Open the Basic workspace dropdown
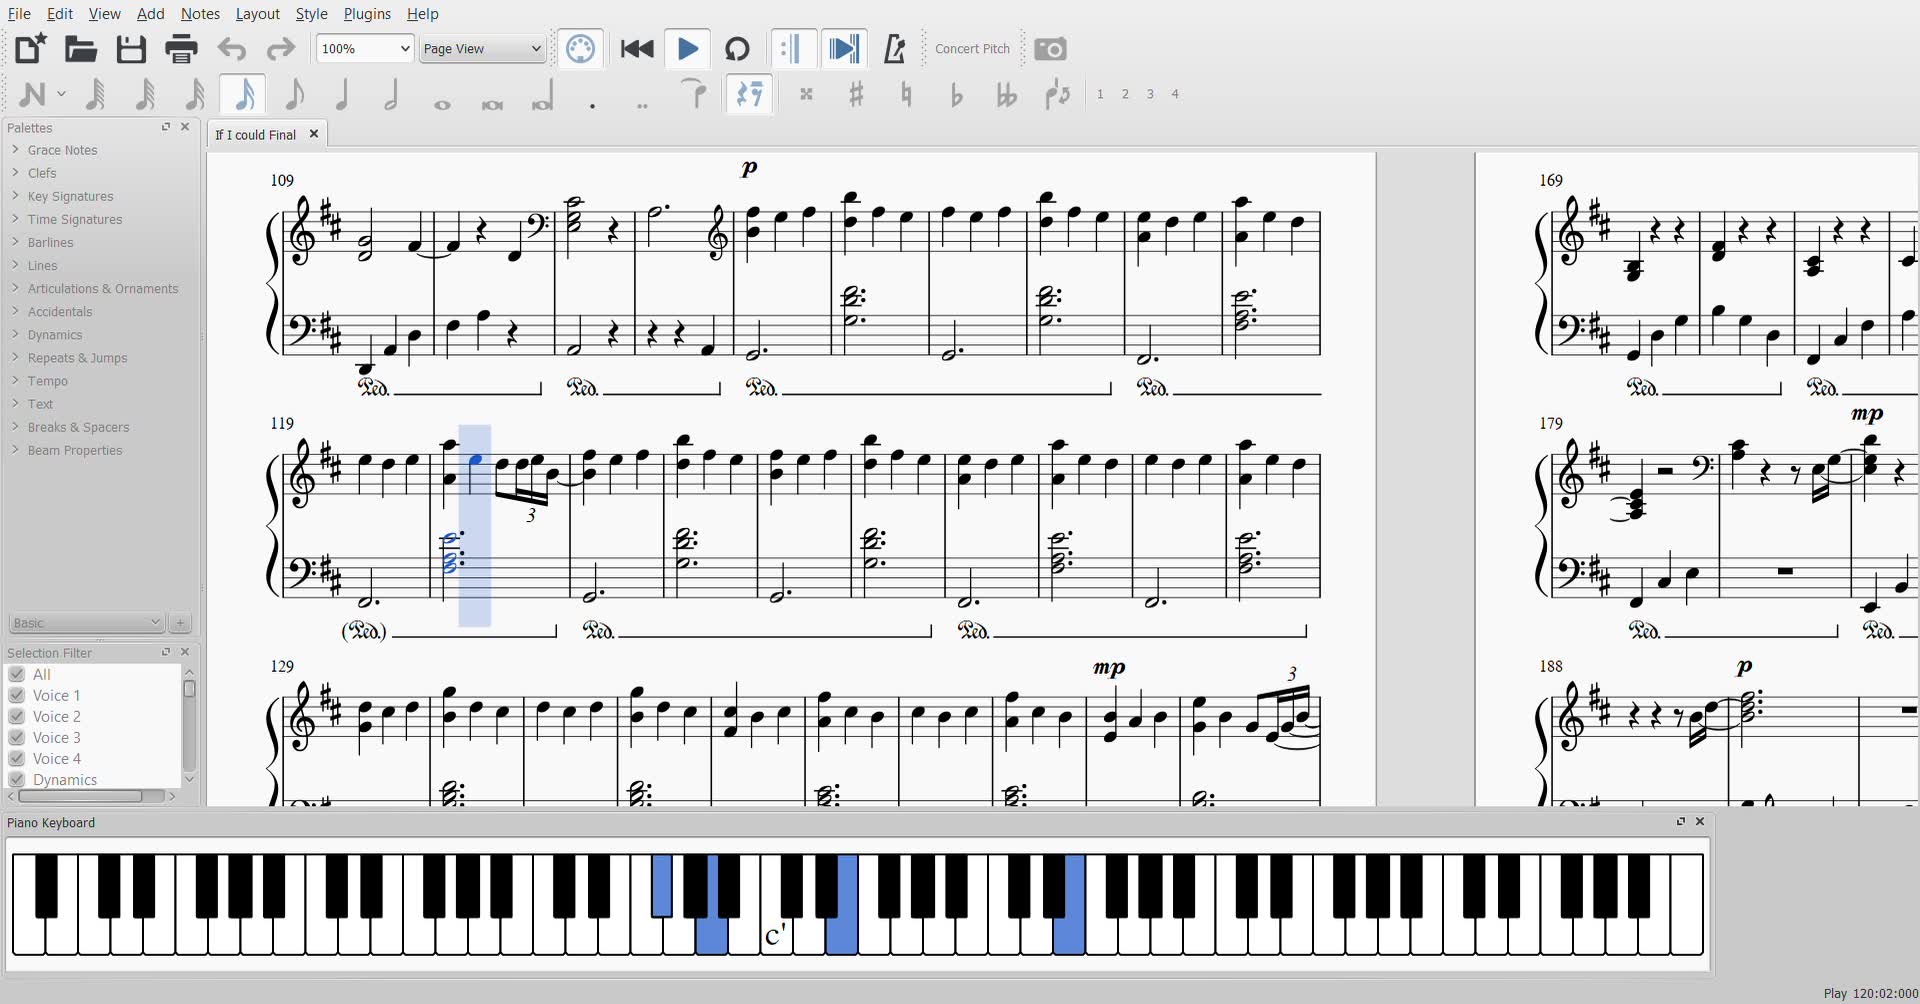Image resolution: width=1920 pixels, height=1004 pixels. [x=86, y=622]
